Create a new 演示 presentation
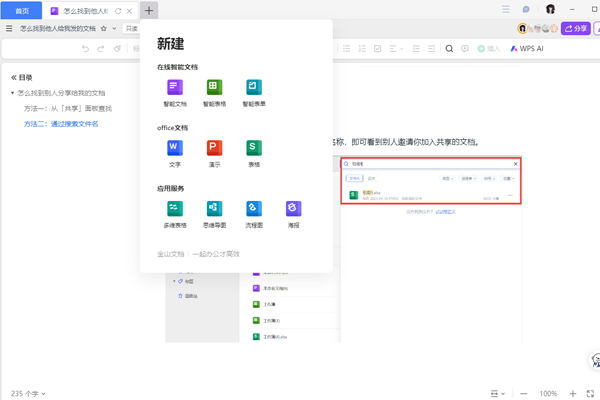This screenshot has width=600, height=400. [214, 151]
